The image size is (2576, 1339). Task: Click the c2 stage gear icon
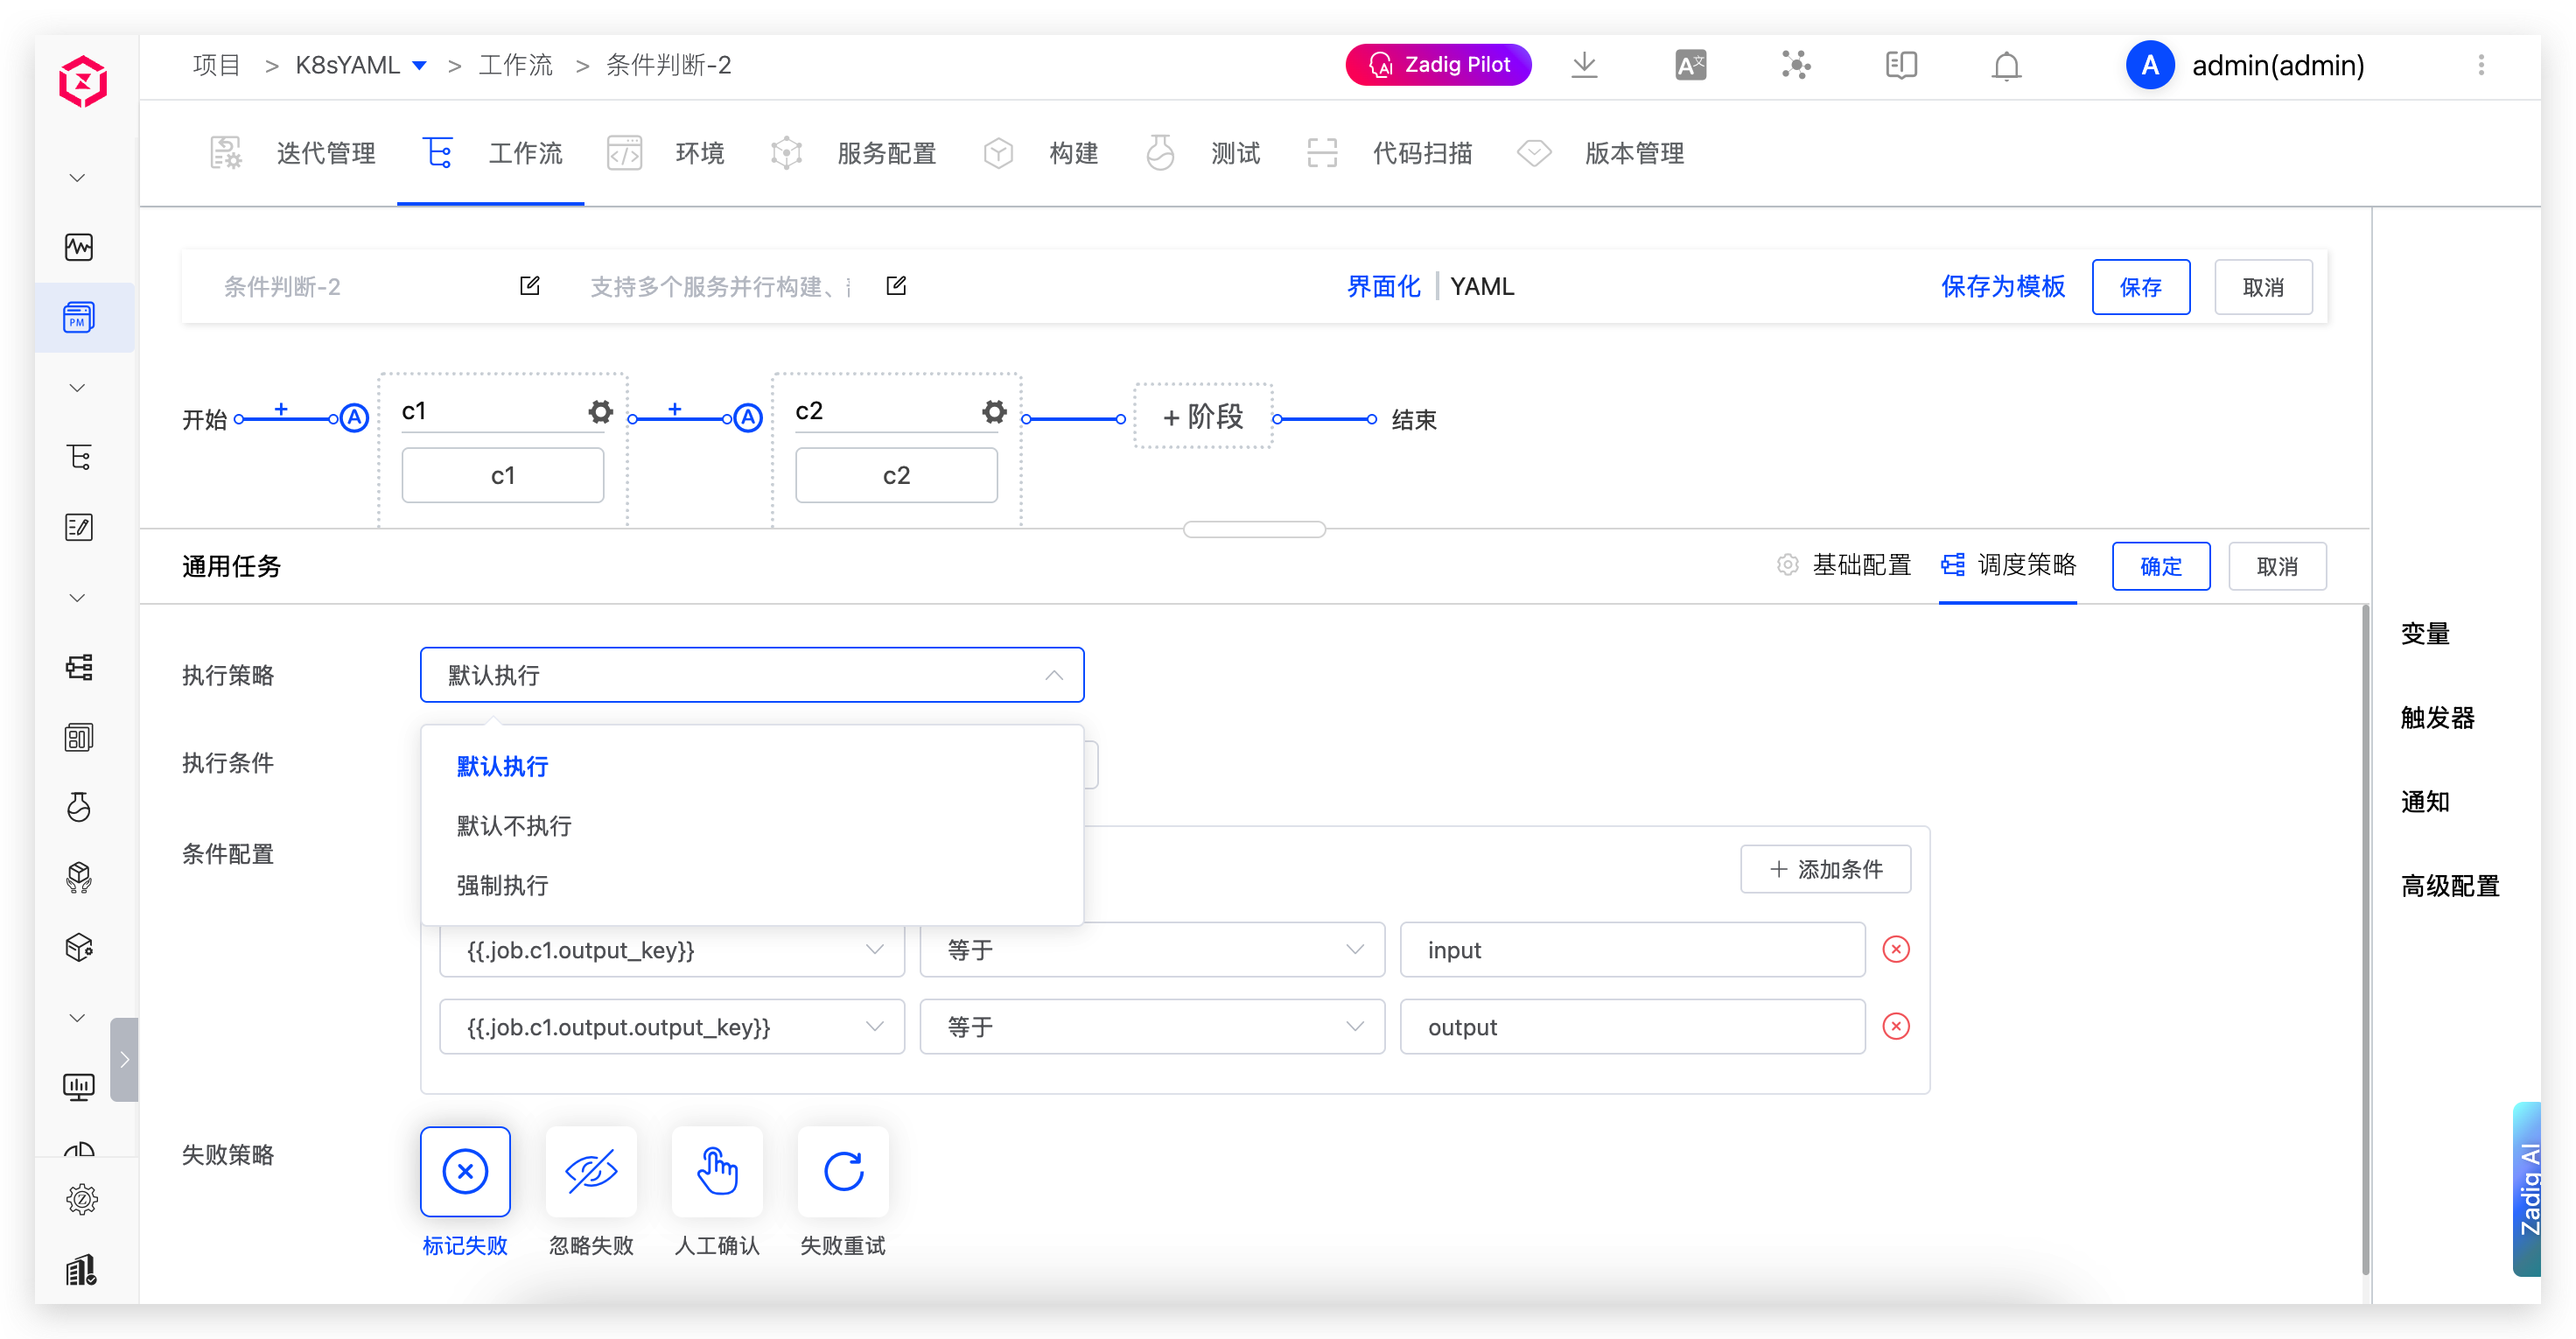pos(993,411)
